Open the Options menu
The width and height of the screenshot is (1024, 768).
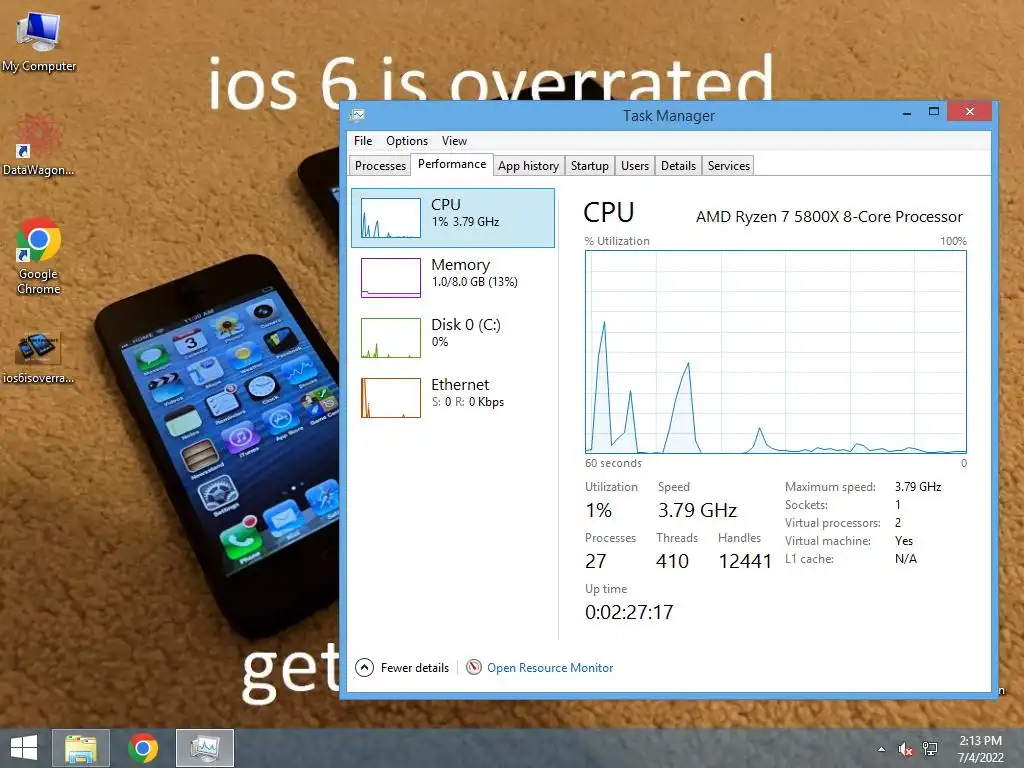click(x=407, y=141)
